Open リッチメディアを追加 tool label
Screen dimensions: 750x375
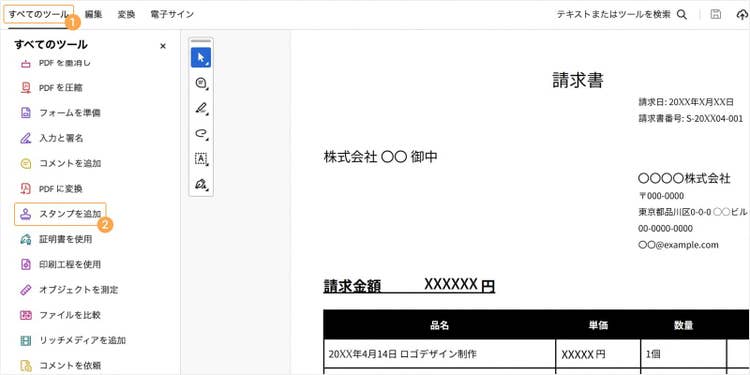point(82,341)
